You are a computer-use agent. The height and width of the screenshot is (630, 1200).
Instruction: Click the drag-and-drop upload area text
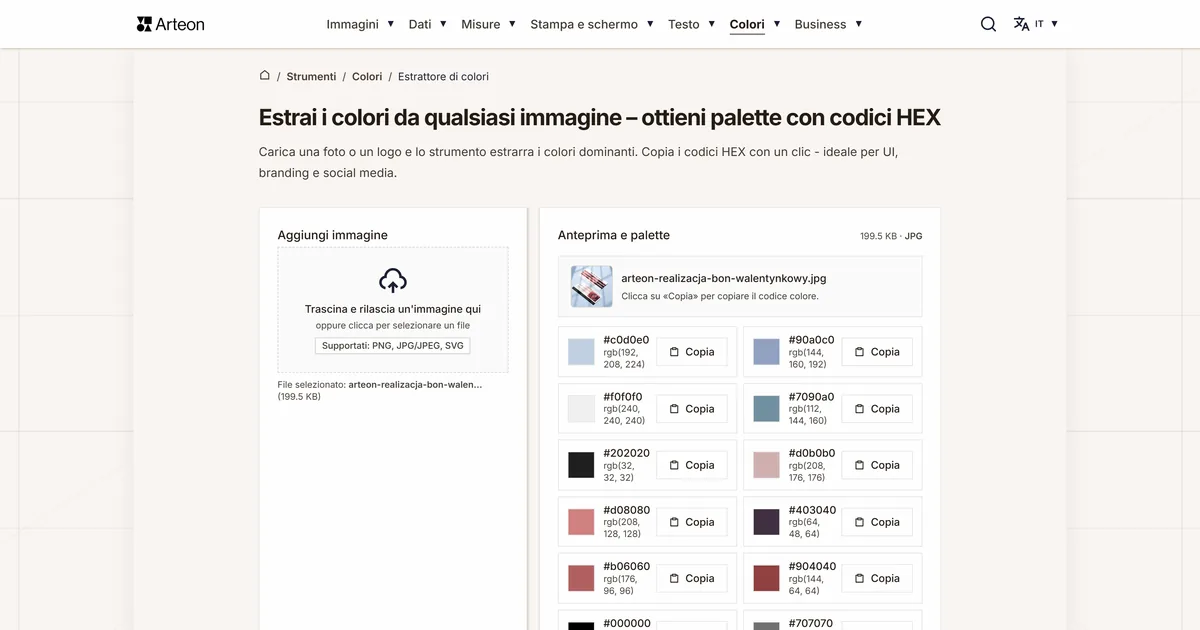(x=393, y=310)
